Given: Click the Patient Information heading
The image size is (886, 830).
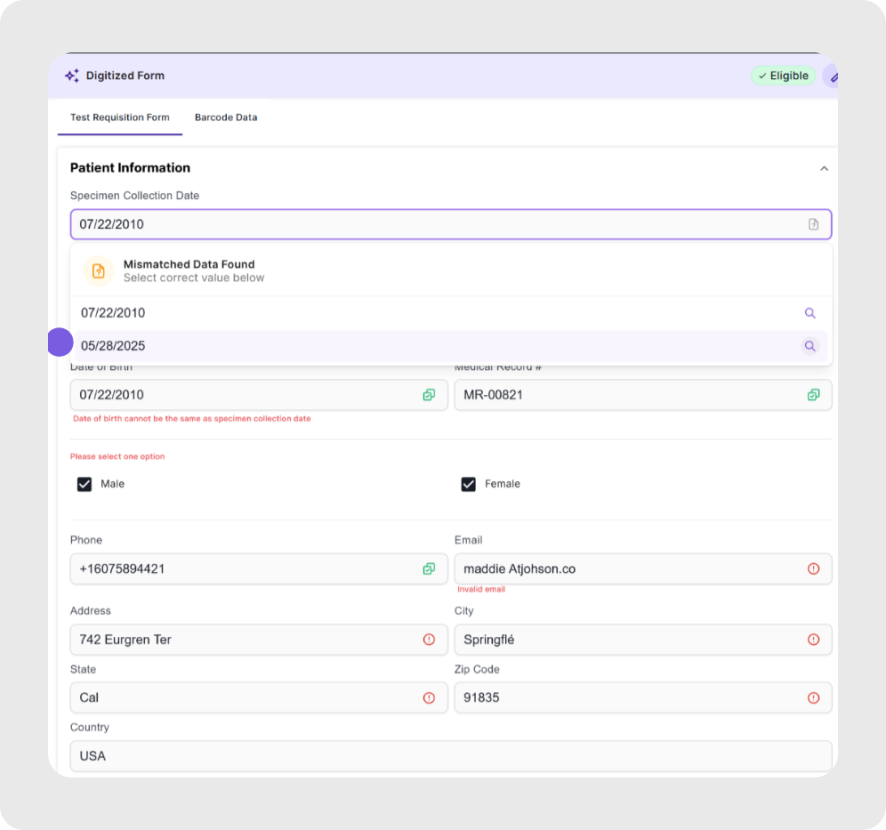Looking at the screenshot, I should (x=130, y=168).
